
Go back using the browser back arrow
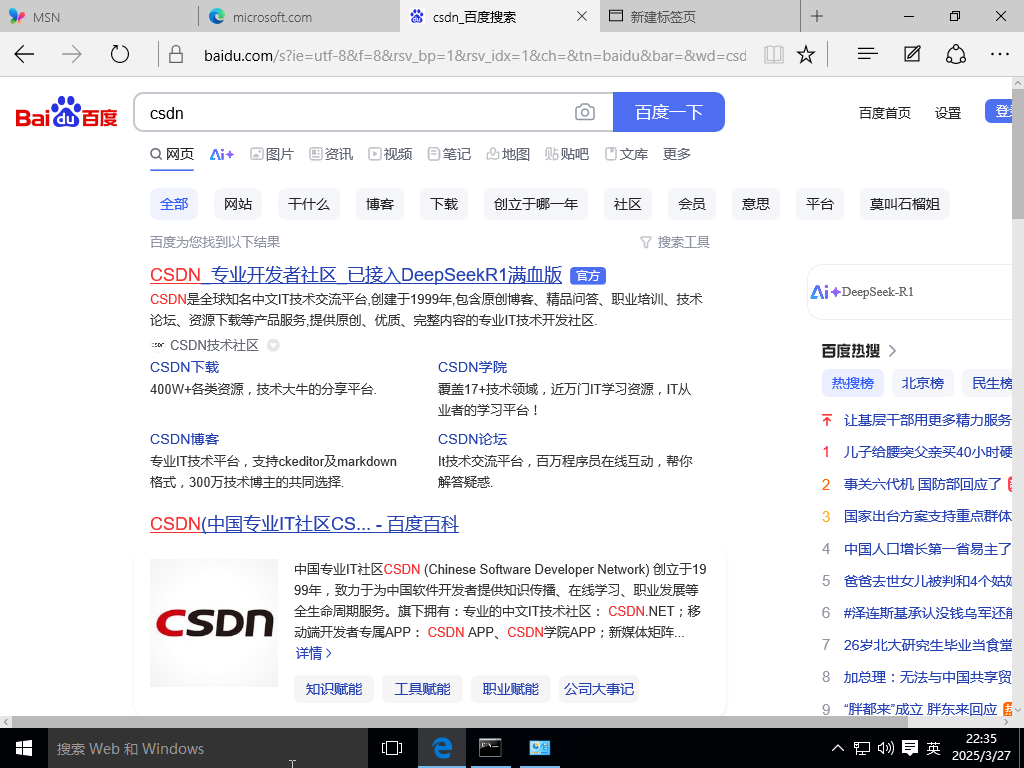point(24,54)
